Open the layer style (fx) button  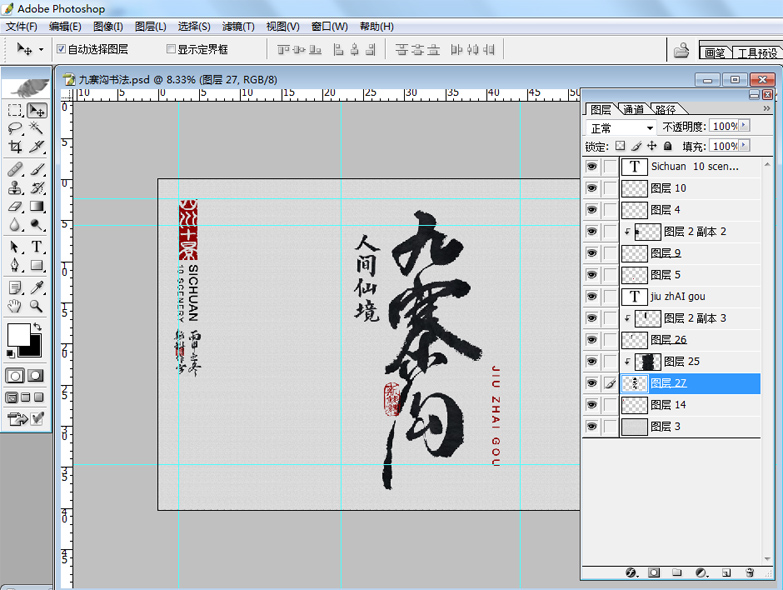coord(631,573)
